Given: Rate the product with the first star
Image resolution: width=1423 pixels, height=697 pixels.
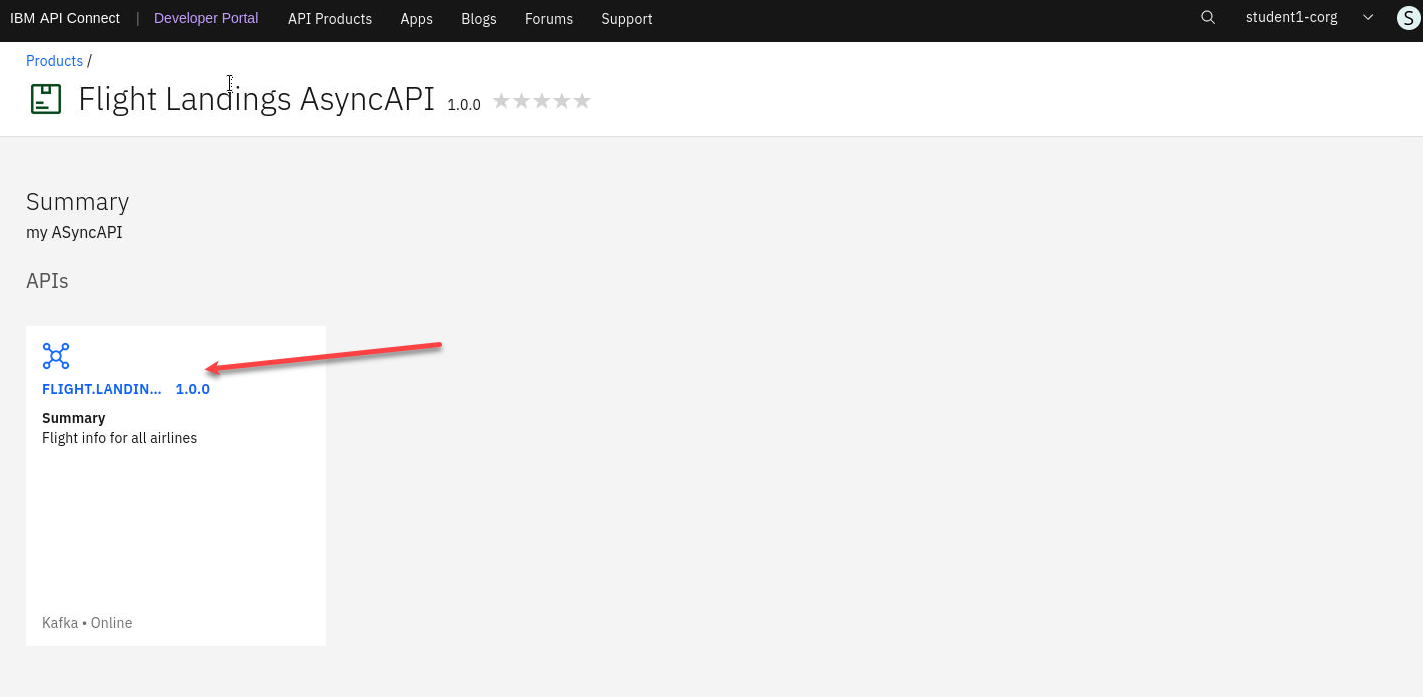Looking at the screenshot, I should 501,101.
